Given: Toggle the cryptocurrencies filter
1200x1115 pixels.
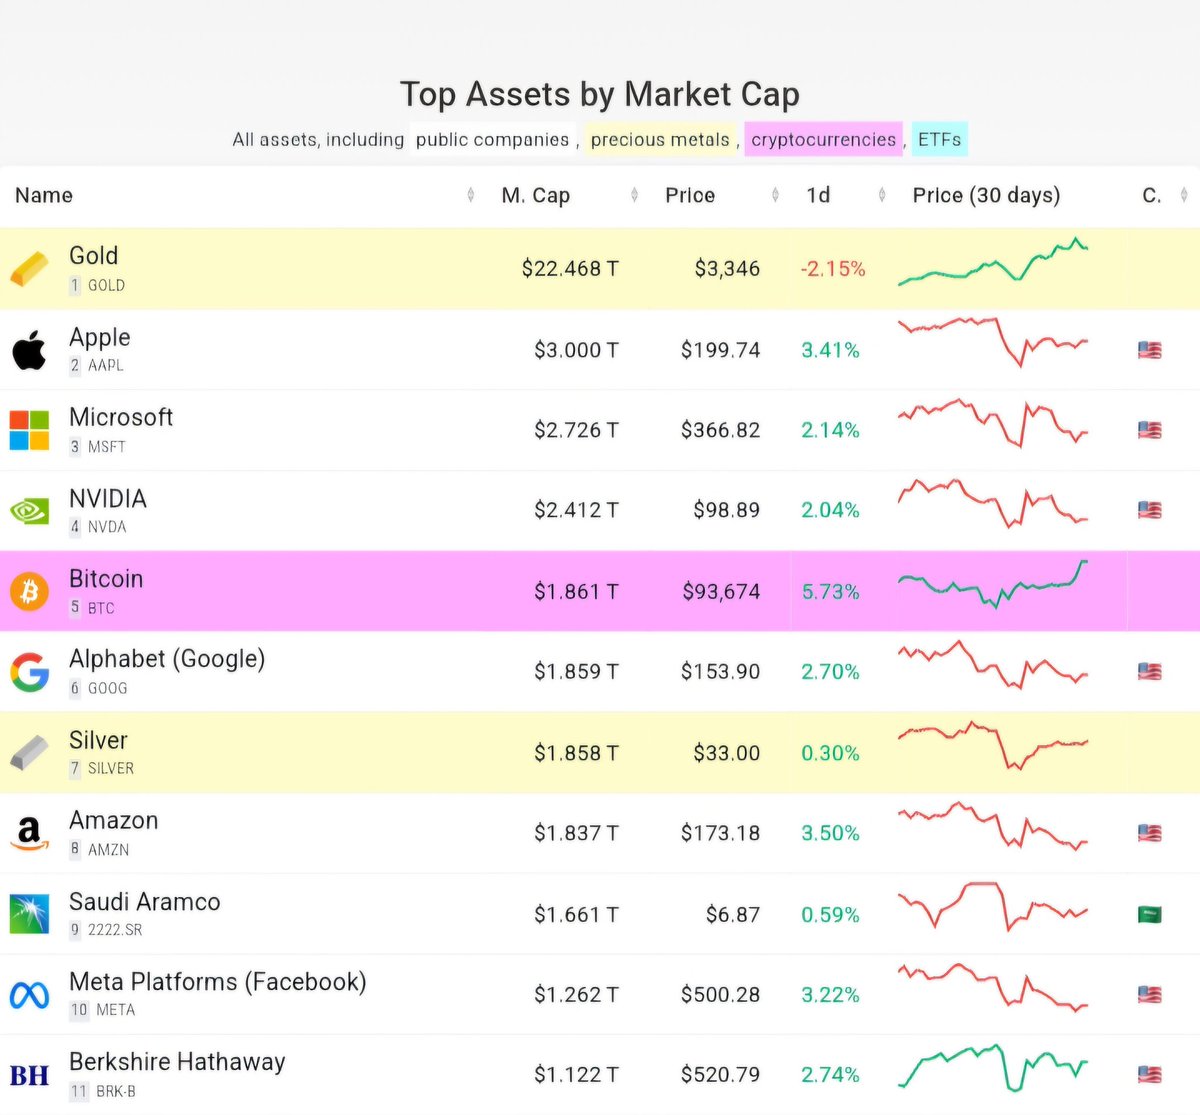Looking at the screenshot, I should pyautogui.click(x=823, y=140).
